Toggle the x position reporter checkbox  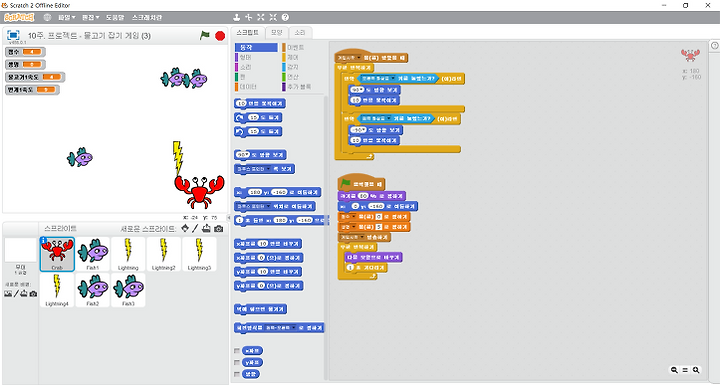(x=237, y=351)
